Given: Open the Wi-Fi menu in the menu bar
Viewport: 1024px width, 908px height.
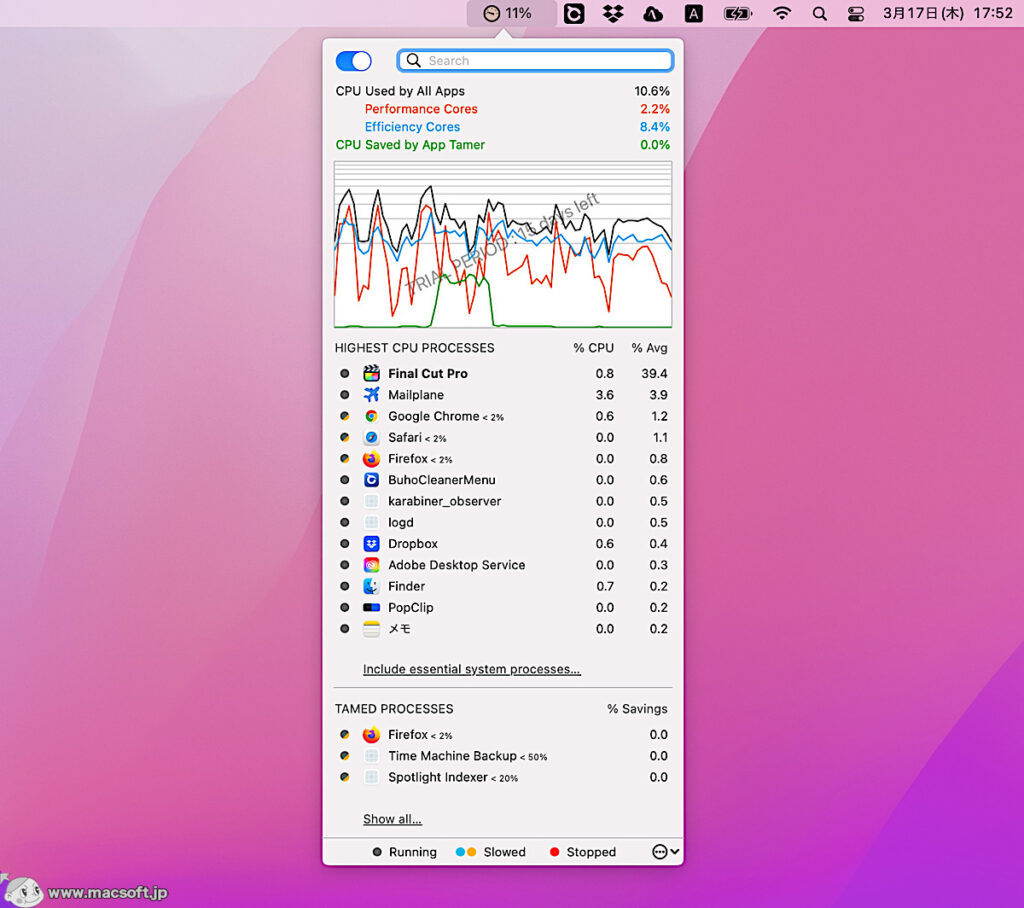Looking at the screenshot, I should click(x=782, y=14).
